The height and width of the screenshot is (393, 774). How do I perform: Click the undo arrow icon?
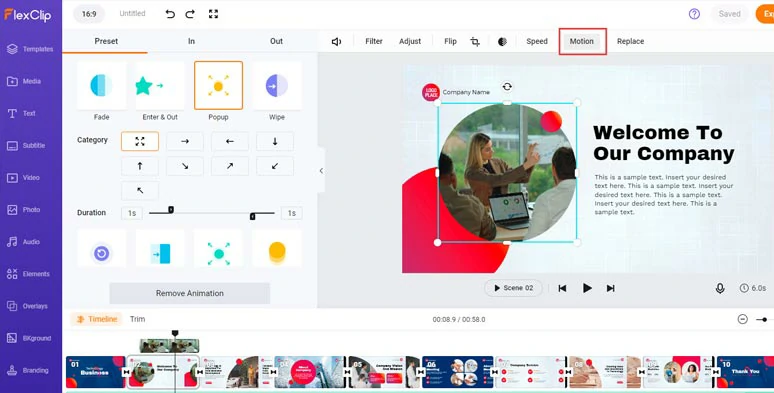(x=170, y=14)
